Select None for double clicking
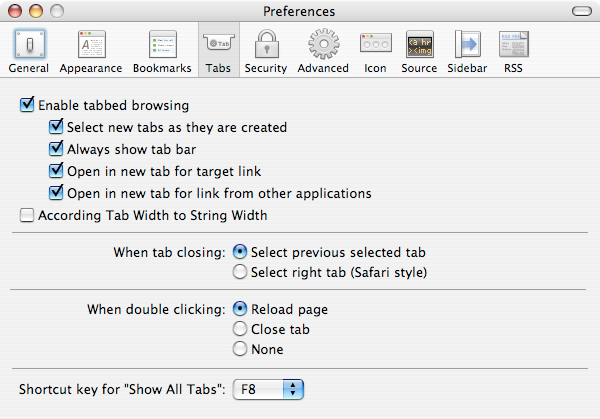Image resolution: width=600 pixels, height=419 pixels. (x=240, y=349)
